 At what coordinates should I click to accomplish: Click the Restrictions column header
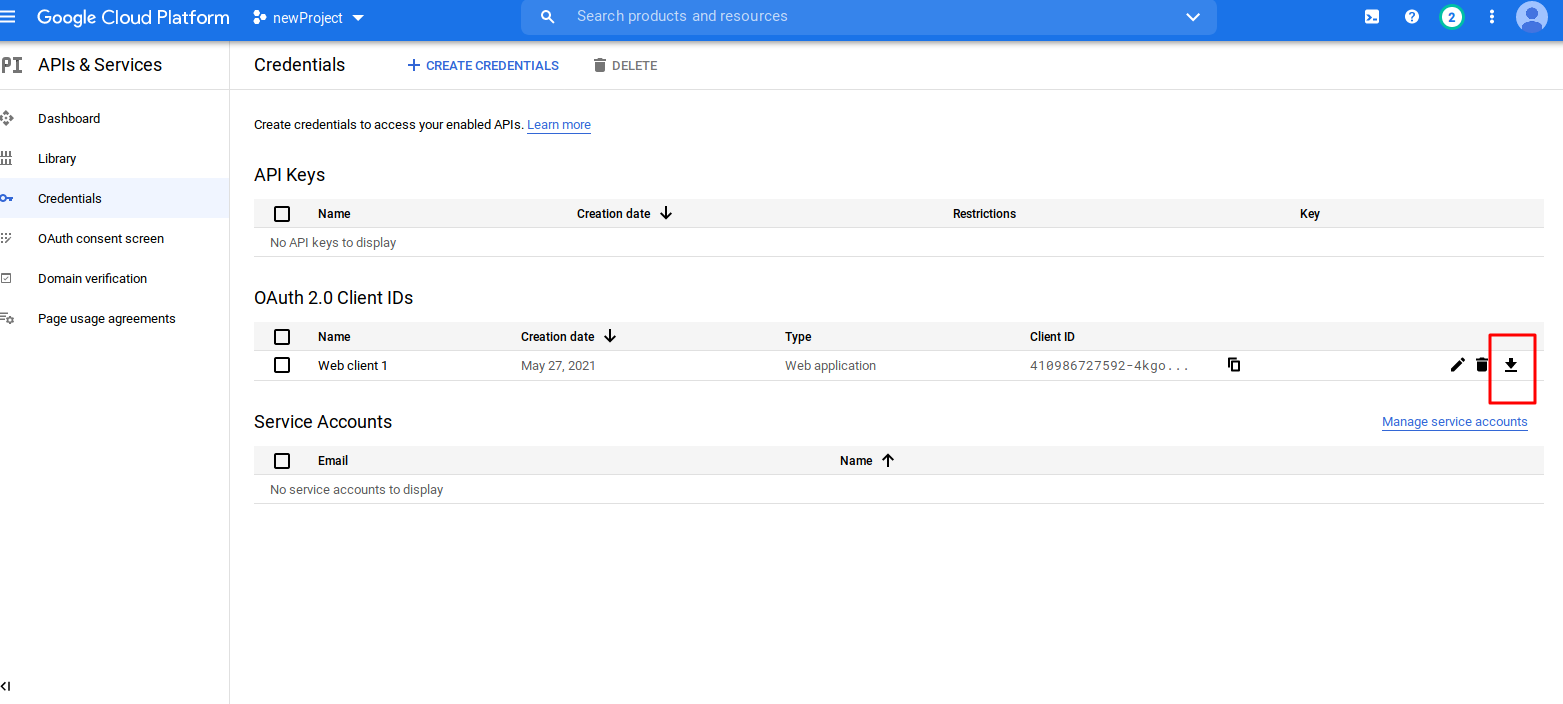coord(984,214)
